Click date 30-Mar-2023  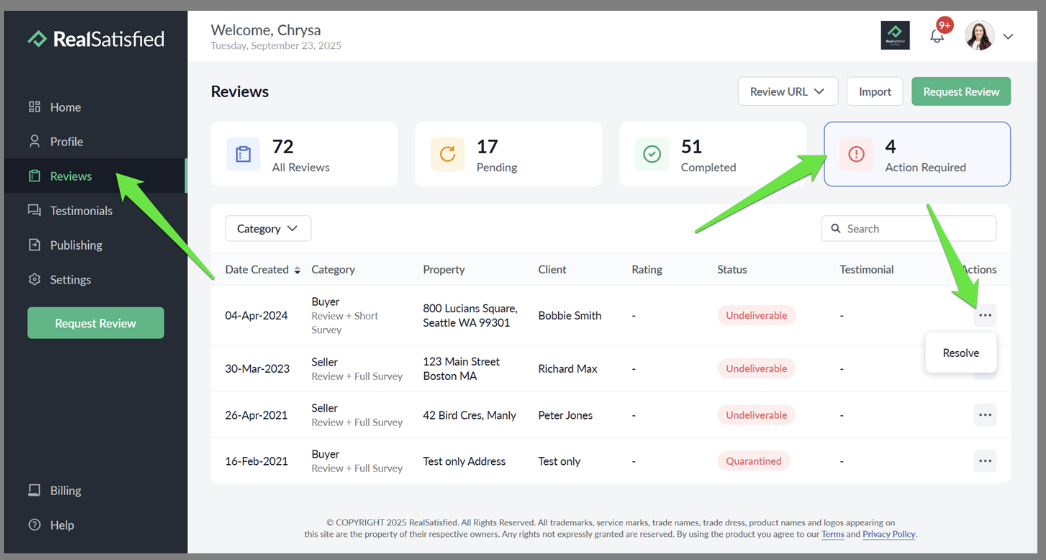[257, 368]
